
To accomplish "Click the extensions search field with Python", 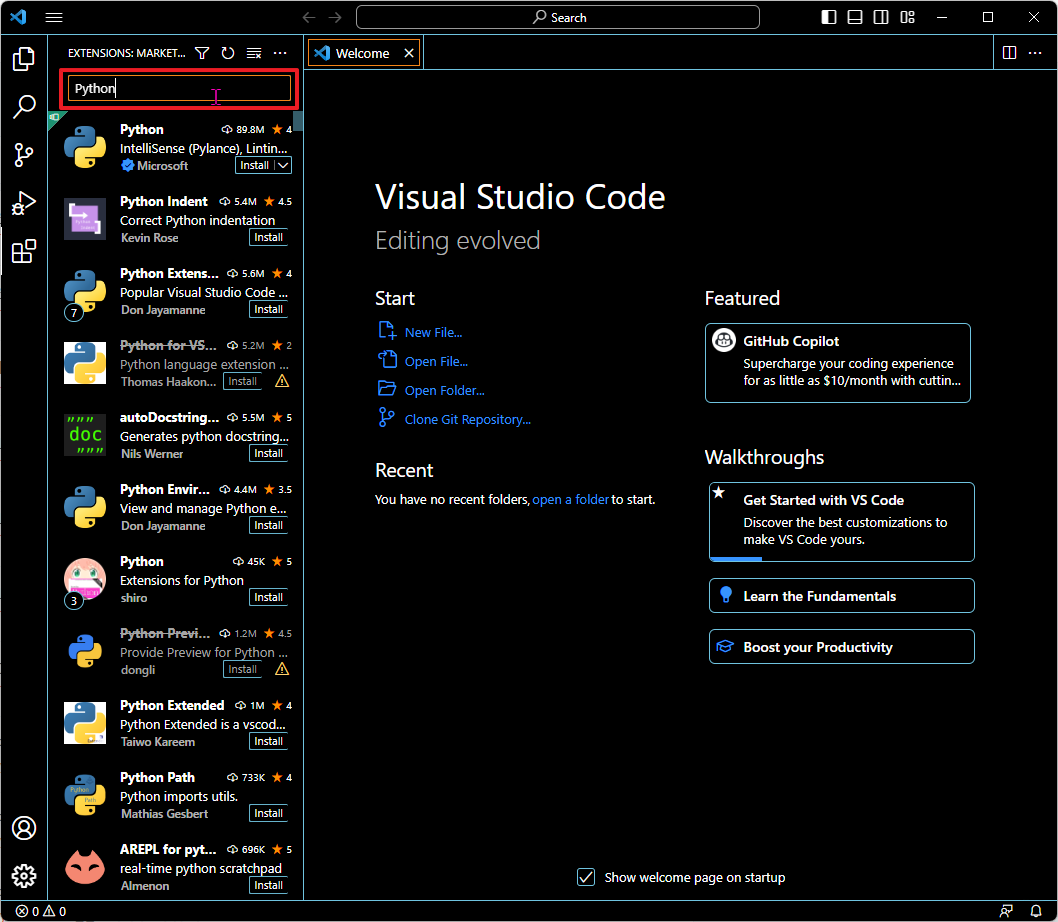I will tap(179, 88).
